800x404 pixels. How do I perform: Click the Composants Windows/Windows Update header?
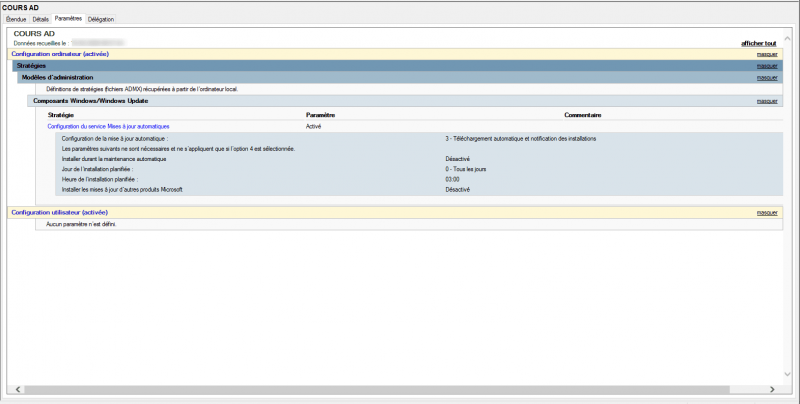click(x=91, y=101)
